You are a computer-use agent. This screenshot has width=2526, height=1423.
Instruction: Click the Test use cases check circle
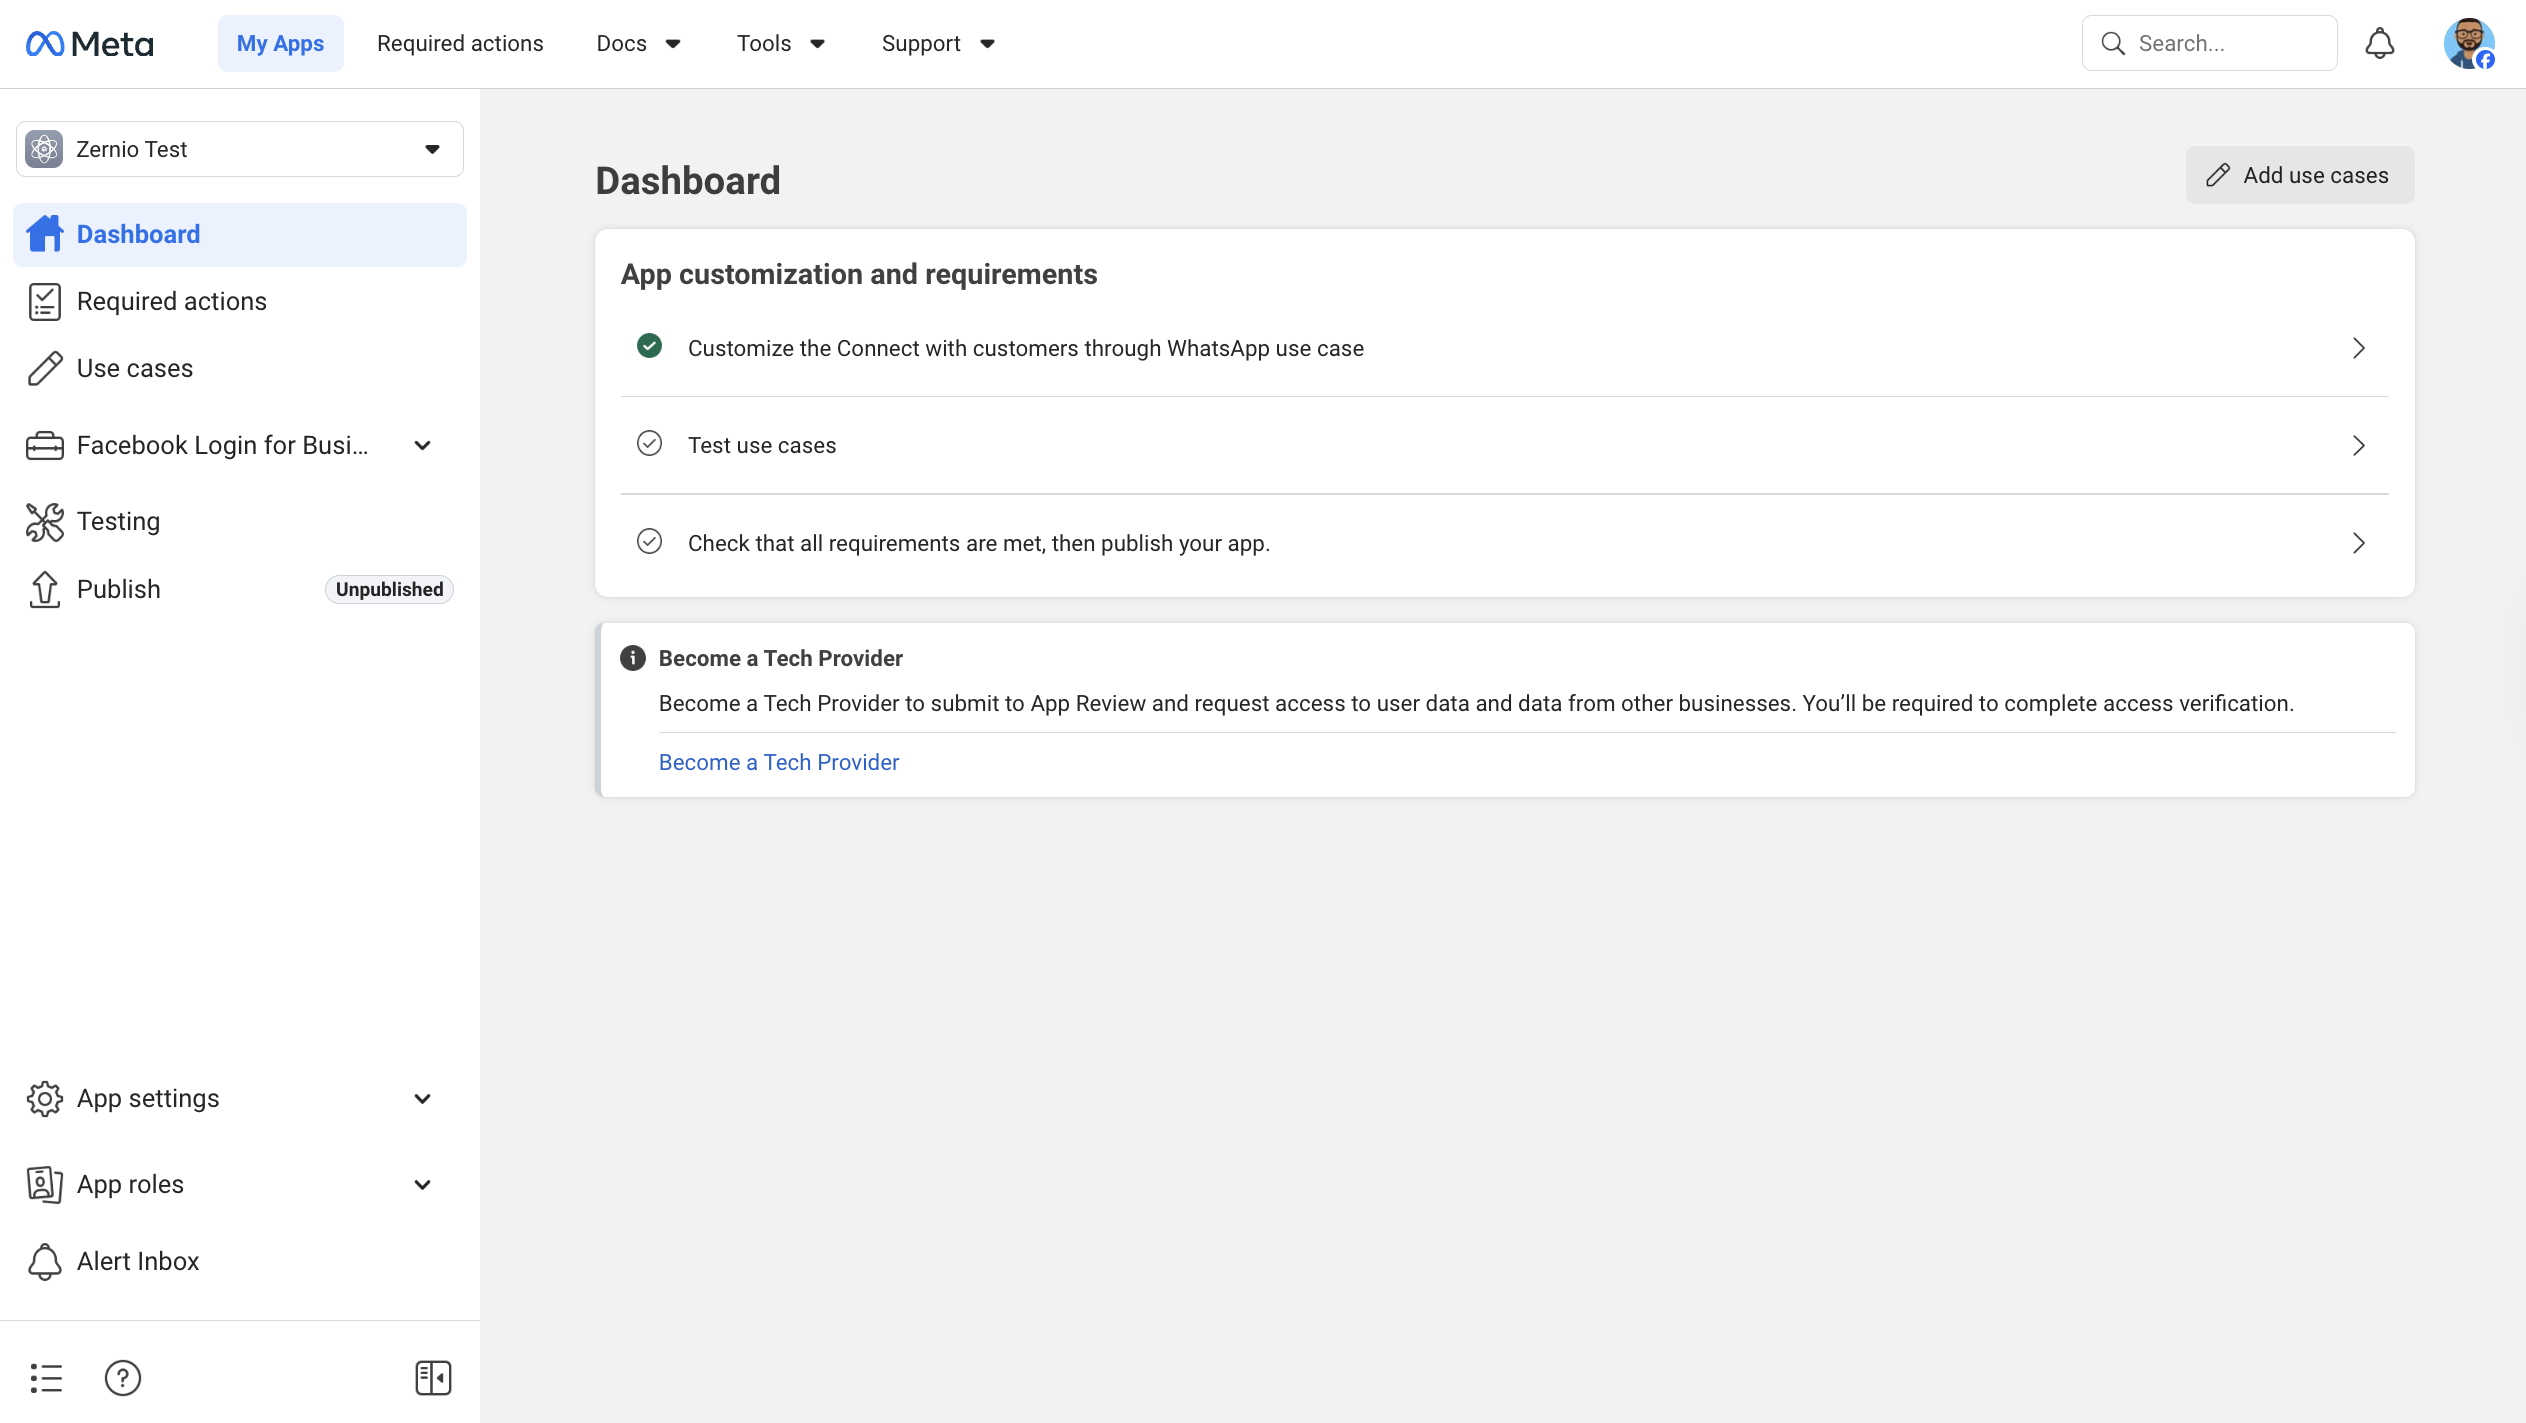[649, 443]
